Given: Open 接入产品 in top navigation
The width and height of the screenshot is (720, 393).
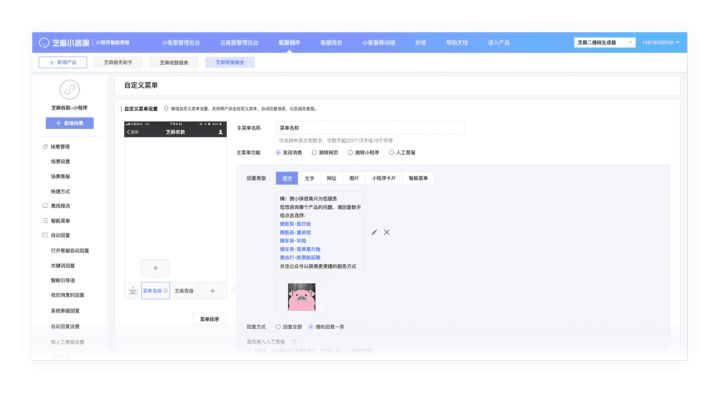Looking at the screenshot, I should 499,43.
